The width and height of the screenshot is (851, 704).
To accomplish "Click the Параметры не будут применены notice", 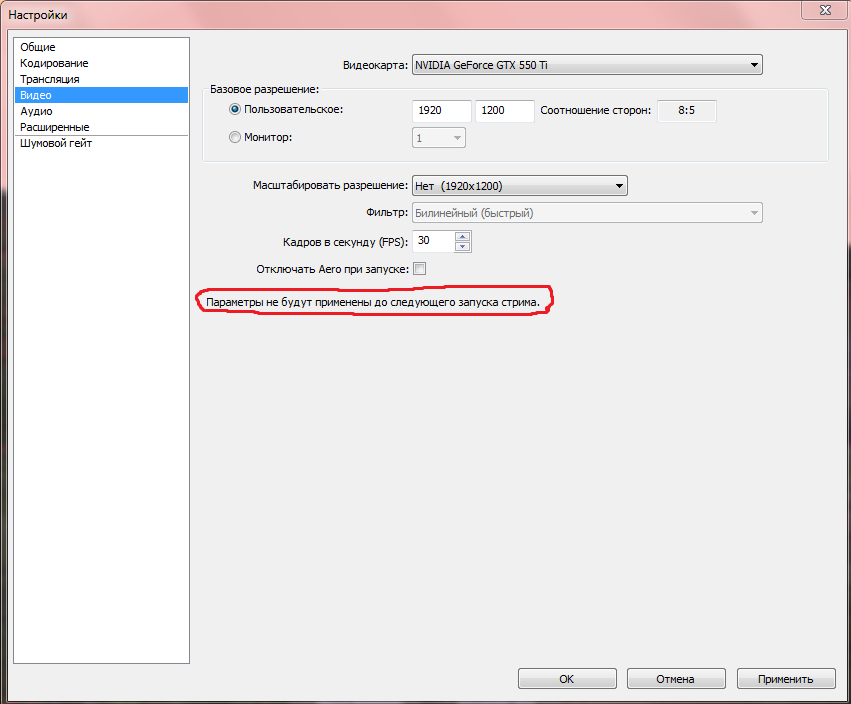I will tap(373, 302).
